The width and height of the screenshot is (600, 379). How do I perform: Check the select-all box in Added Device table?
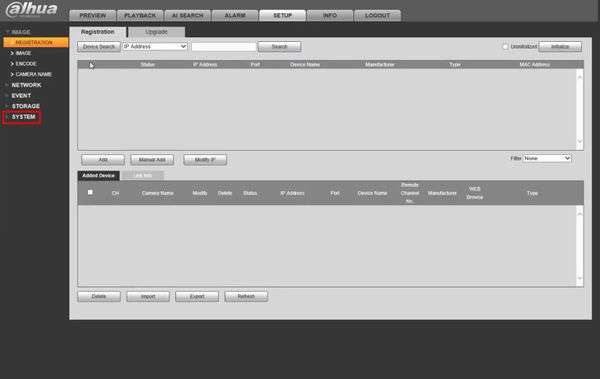[x=90, y=192]
